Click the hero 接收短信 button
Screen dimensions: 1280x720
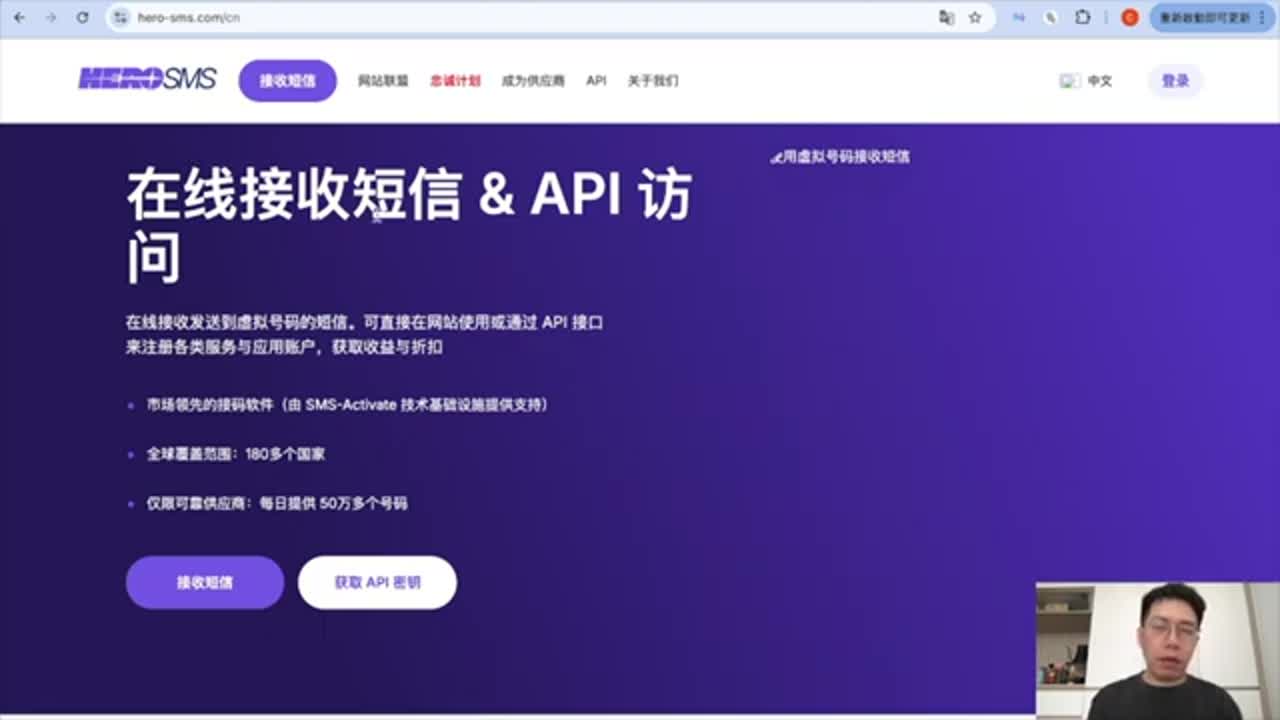tap(205, 582)
